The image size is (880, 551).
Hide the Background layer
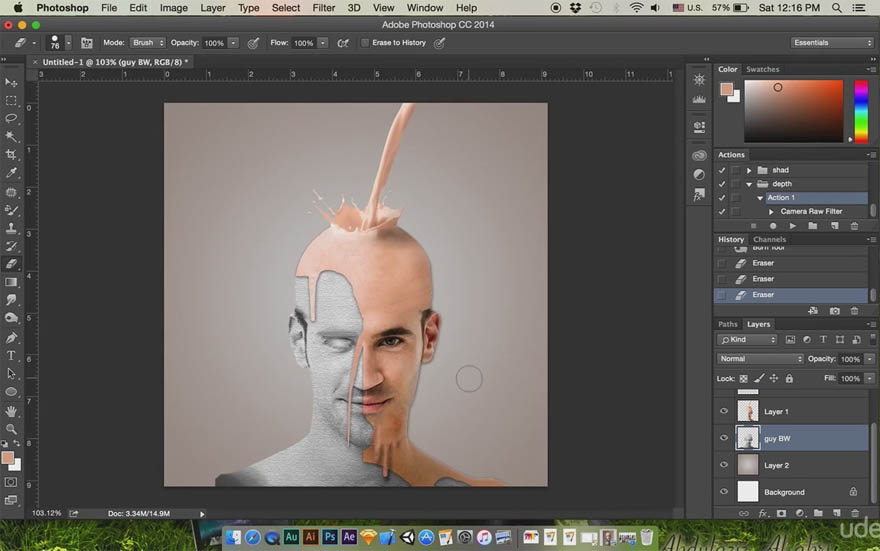coord(723,492)
